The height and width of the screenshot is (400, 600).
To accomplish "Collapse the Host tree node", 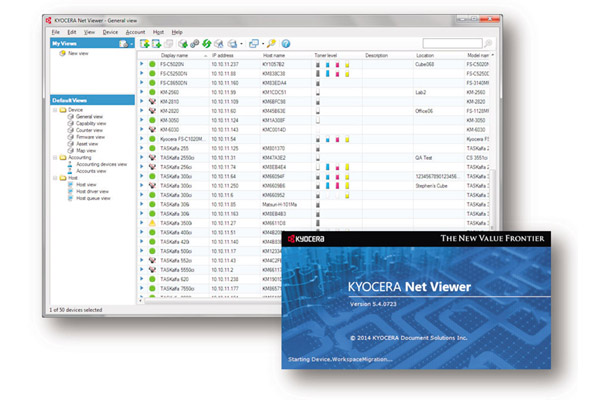I will 55,178.
